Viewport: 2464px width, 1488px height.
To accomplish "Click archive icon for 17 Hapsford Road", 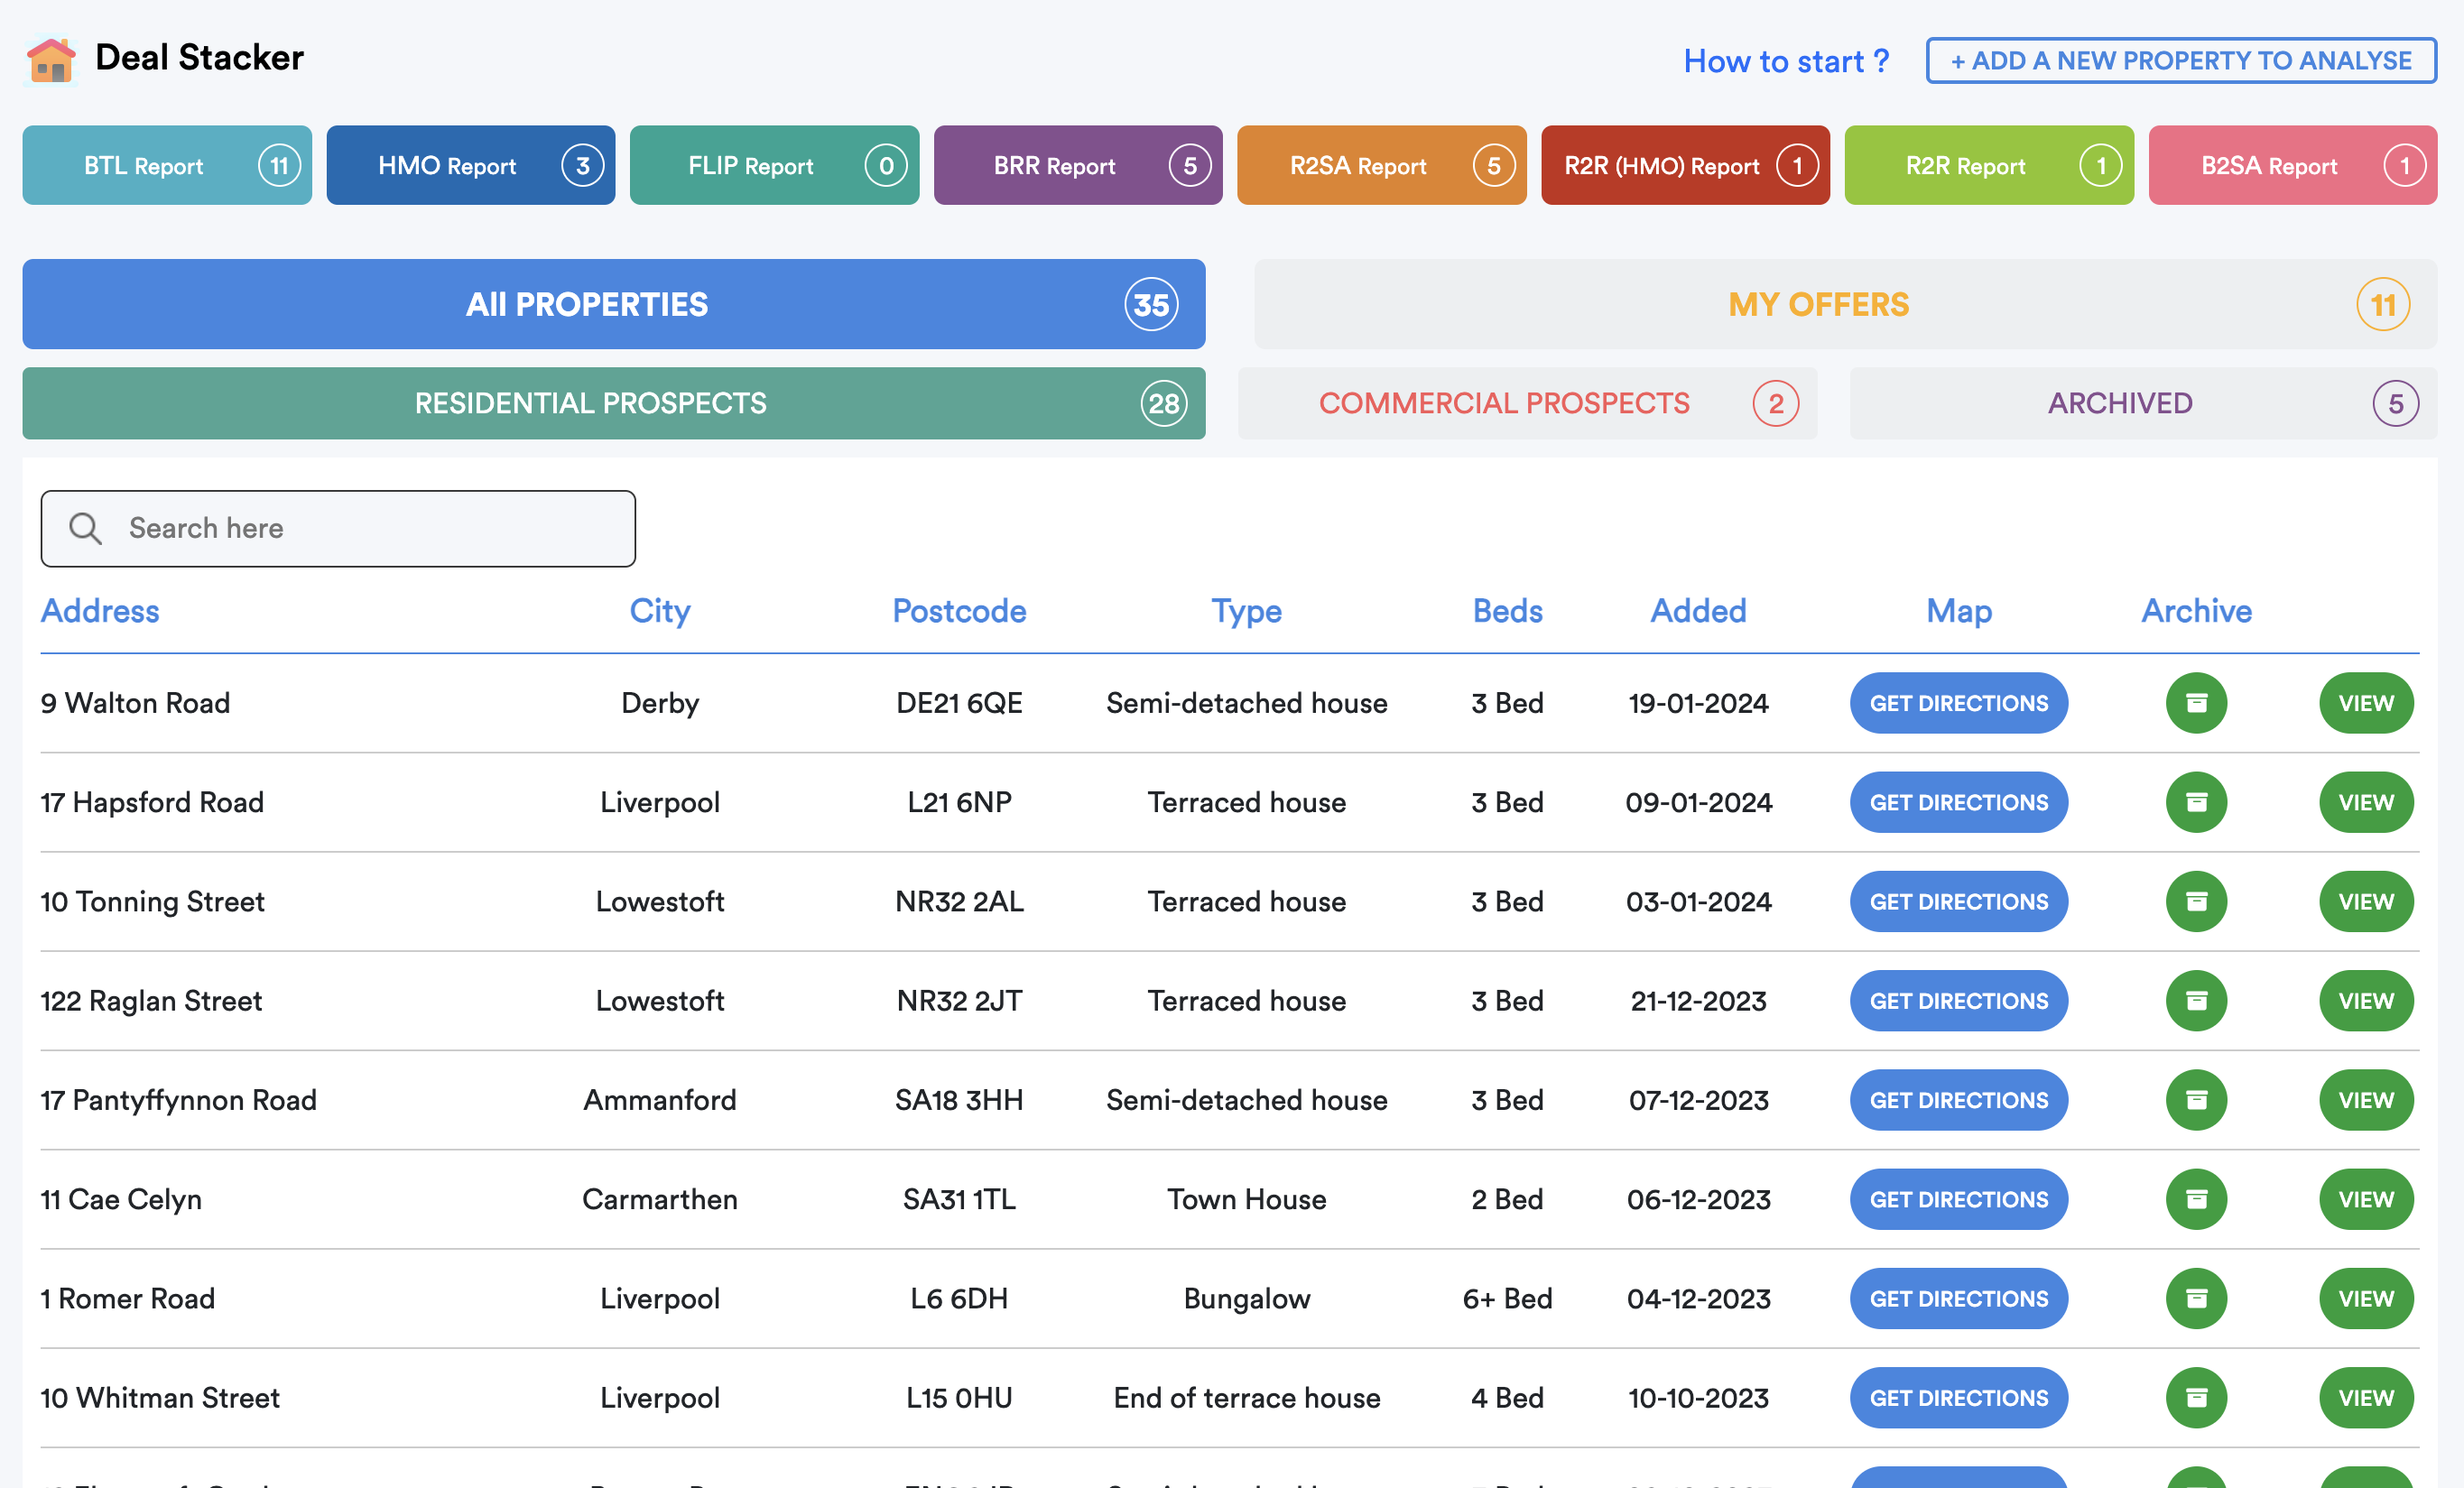I will click(x=2196, y=802).
